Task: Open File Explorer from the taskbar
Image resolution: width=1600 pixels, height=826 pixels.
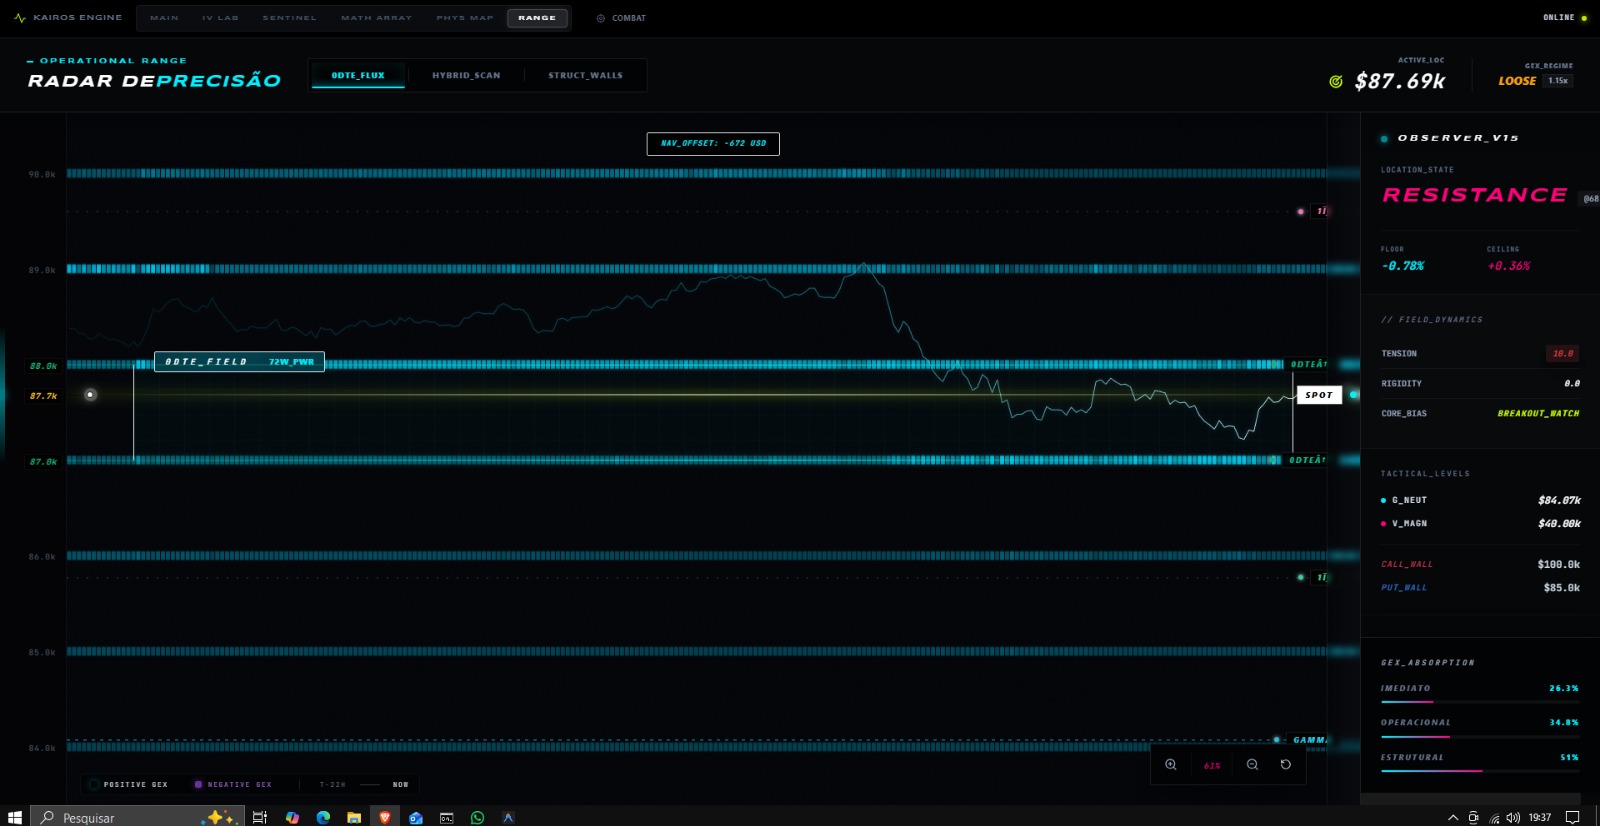Action: [x=354, y=817]
